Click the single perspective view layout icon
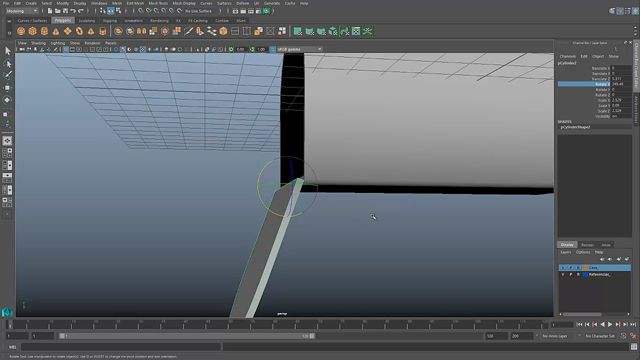 [7, 141]
